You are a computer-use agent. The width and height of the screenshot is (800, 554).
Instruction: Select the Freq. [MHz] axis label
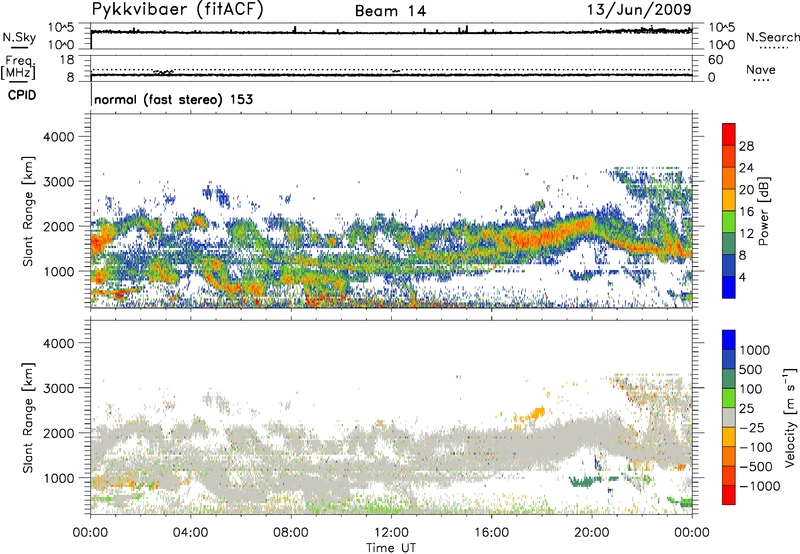click(x=18, y=67)
